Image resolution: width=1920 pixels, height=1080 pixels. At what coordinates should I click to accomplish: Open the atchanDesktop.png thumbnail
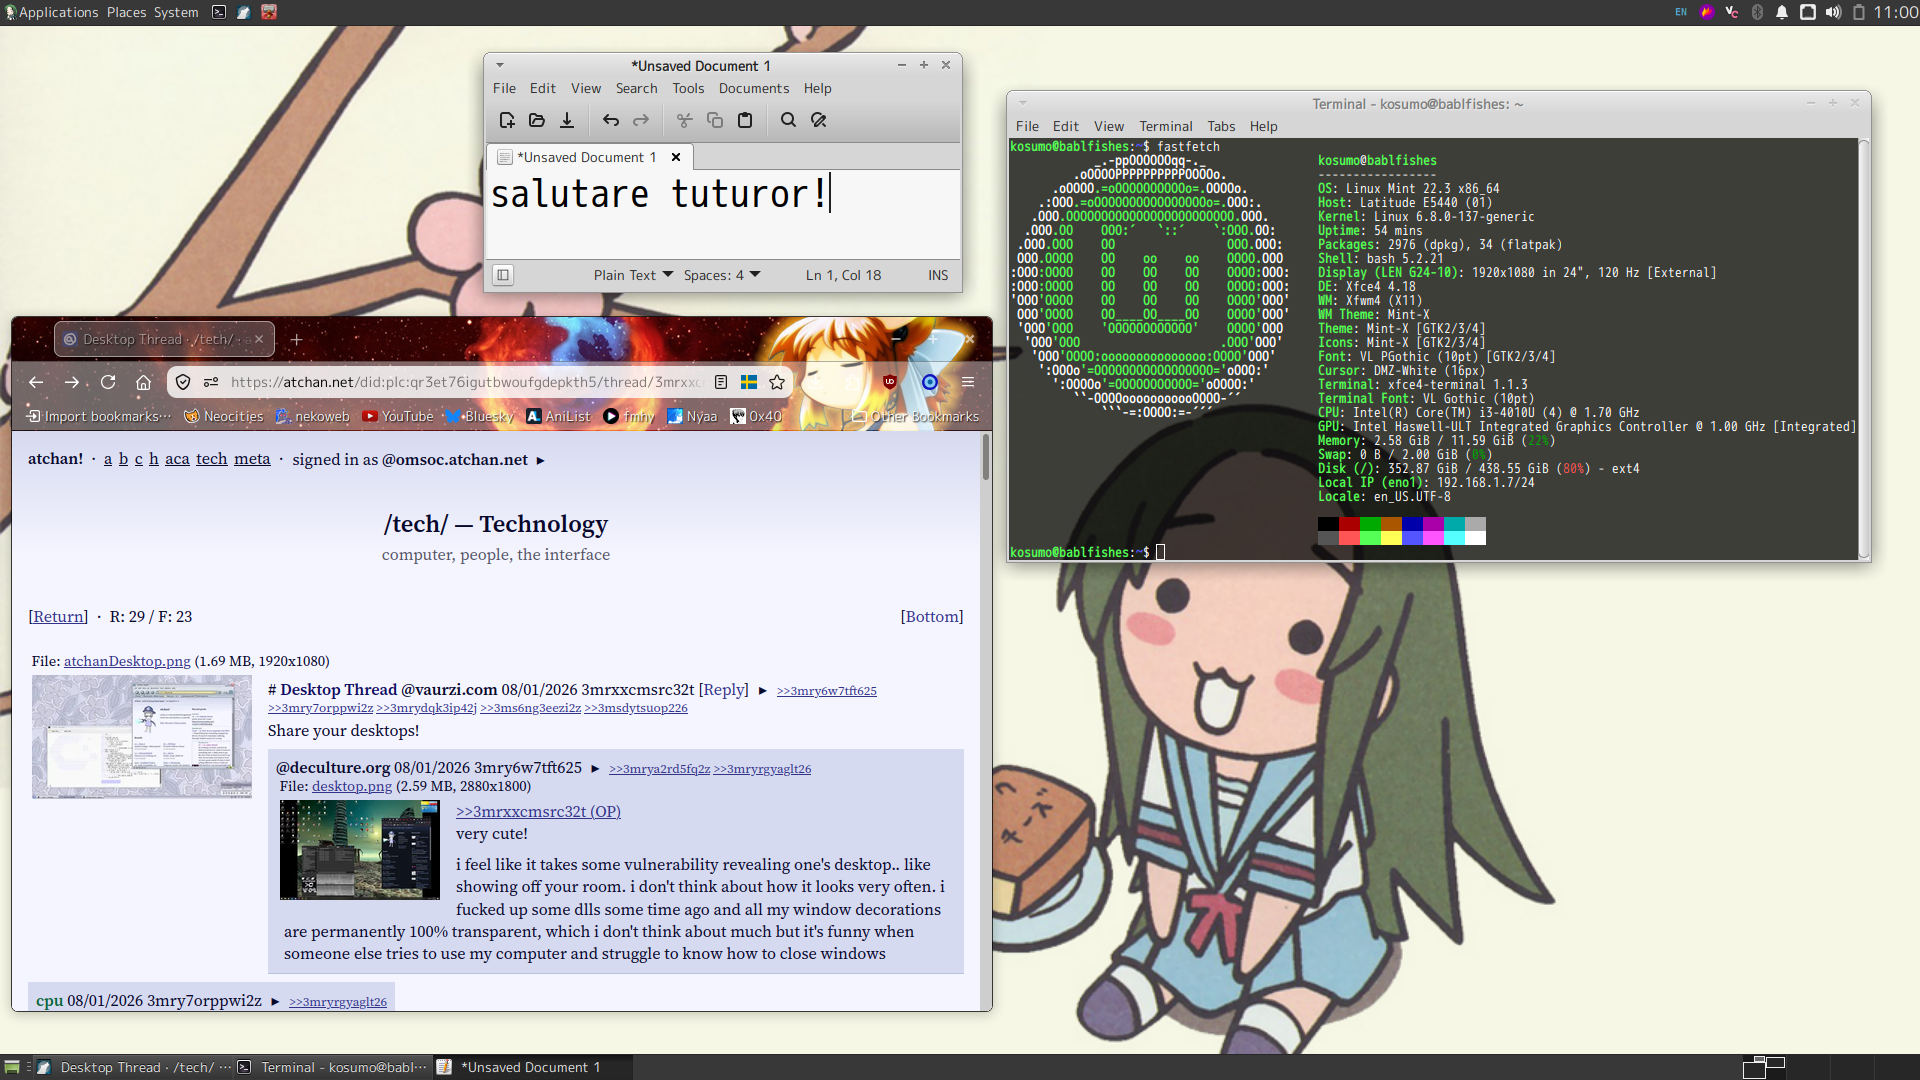142,737
